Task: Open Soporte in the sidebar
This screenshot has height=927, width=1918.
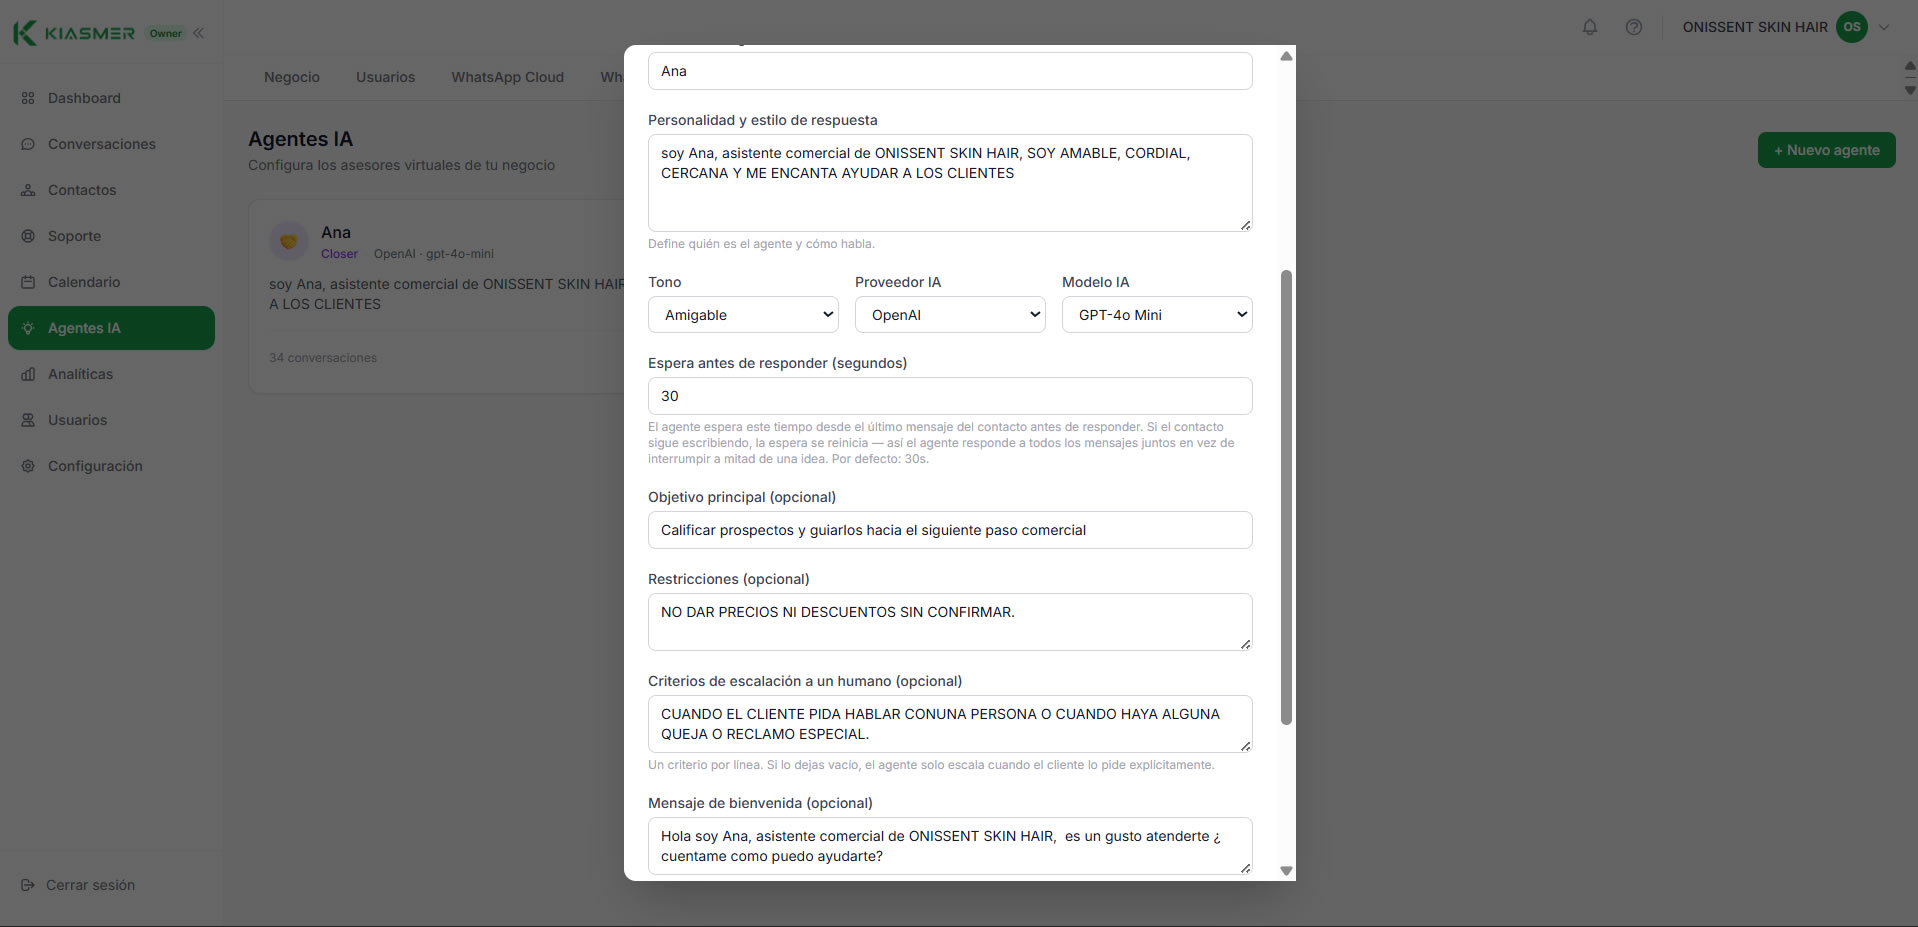Action: tap(111, 236)
